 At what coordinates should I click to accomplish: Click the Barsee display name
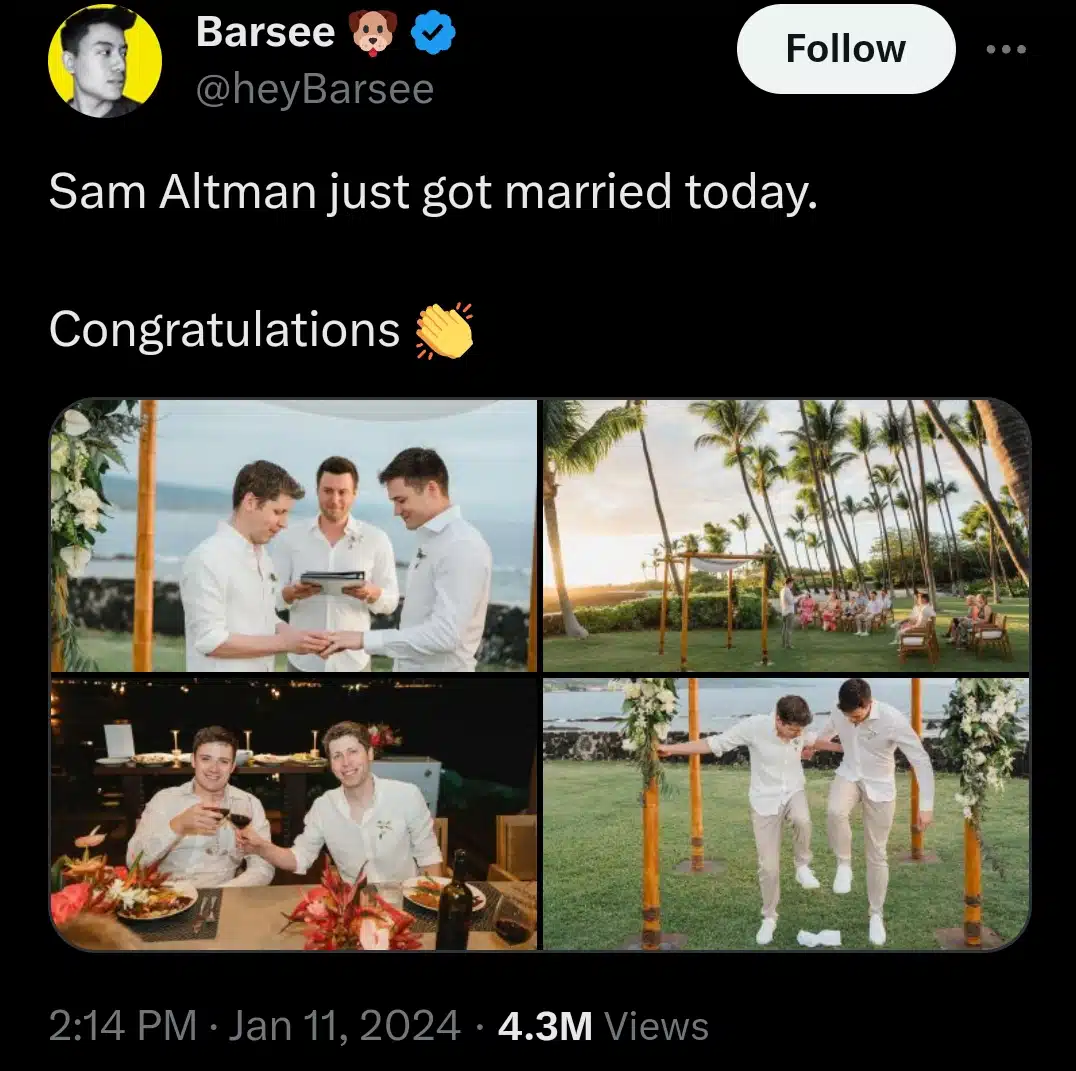(266, 31)
